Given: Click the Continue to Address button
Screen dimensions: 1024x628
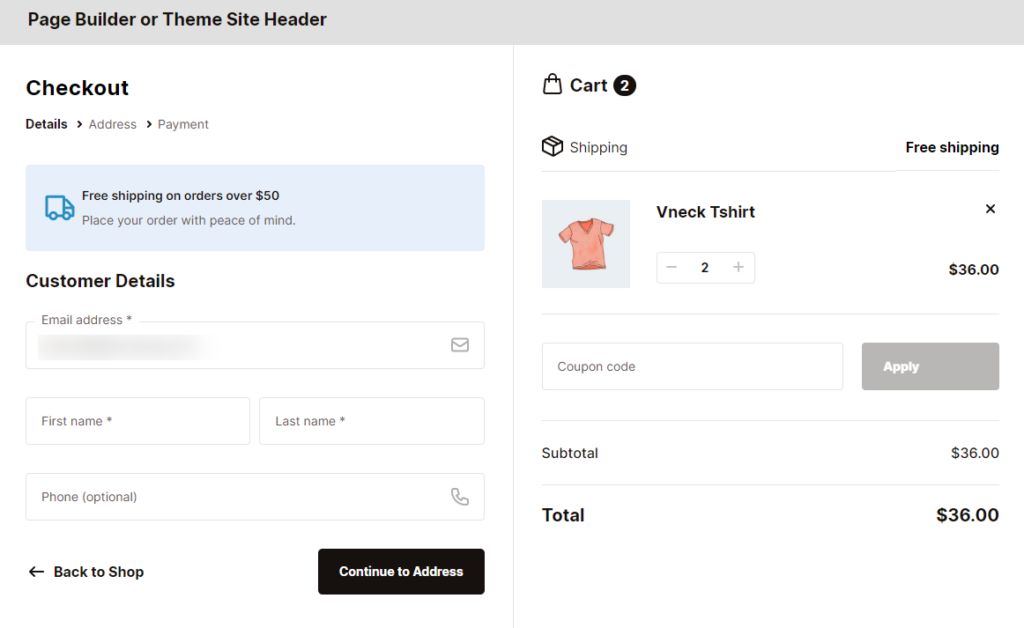Looking at the screenshot, I should click(401, 571).
